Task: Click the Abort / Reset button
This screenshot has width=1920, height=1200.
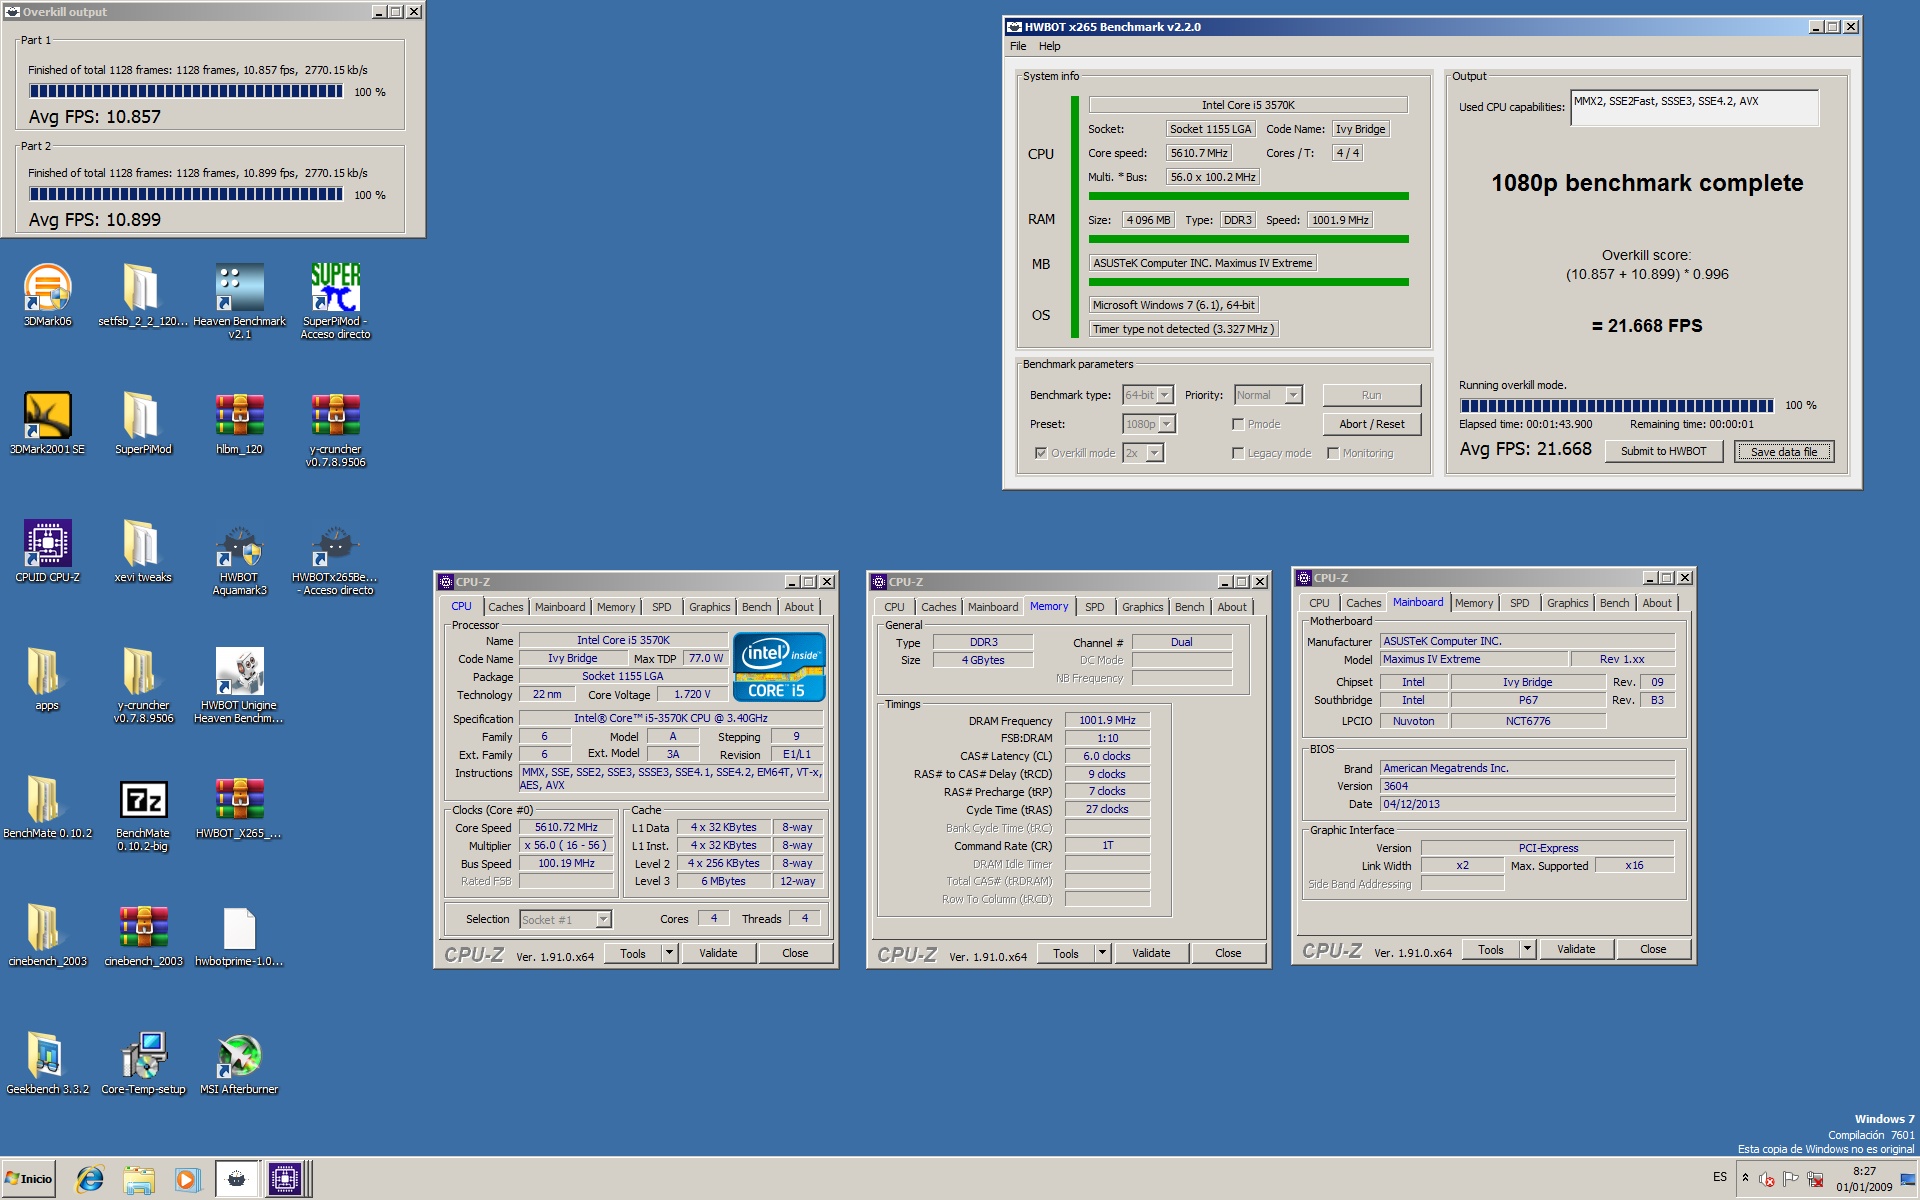Action: tap(1371, 424)
